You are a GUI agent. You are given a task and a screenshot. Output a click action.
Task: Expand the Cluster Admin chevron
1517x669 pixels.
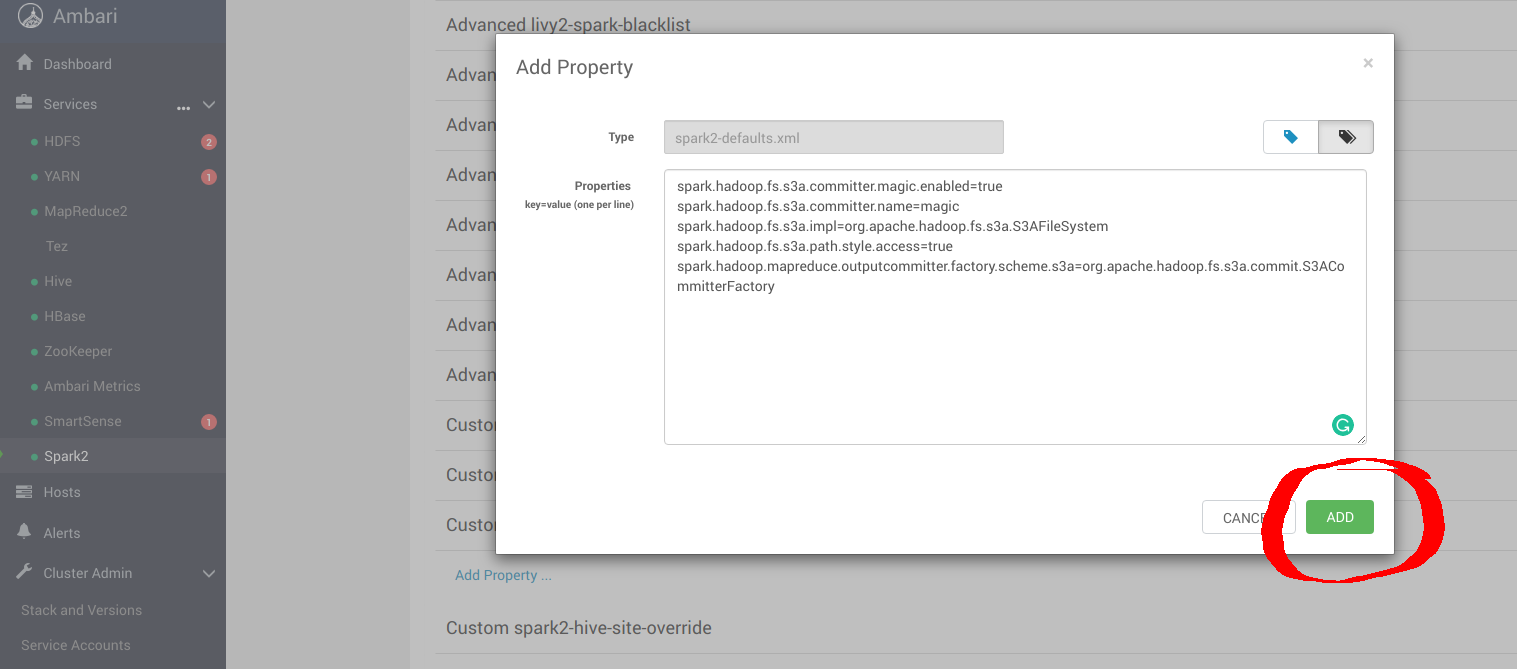209,573
